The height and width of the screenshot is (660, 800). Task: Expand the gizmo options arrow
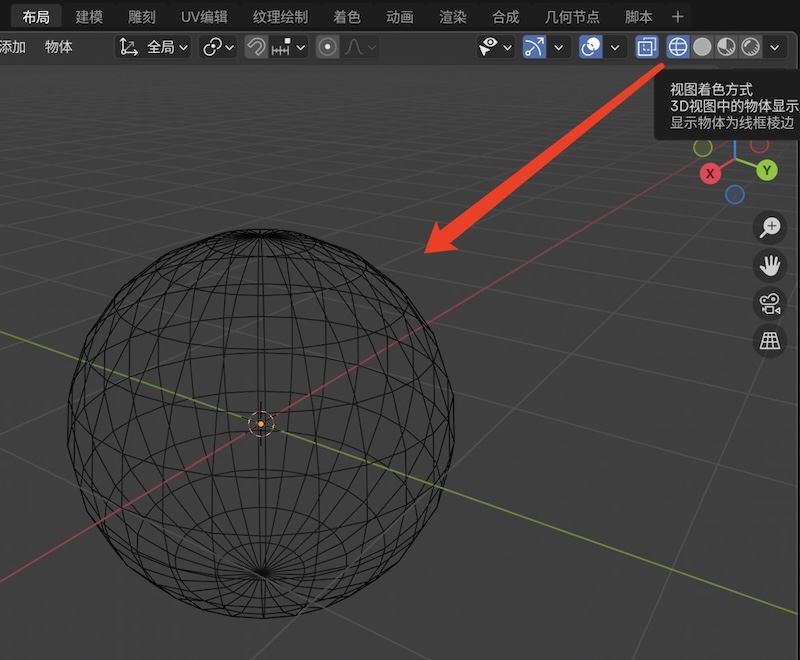559,47
